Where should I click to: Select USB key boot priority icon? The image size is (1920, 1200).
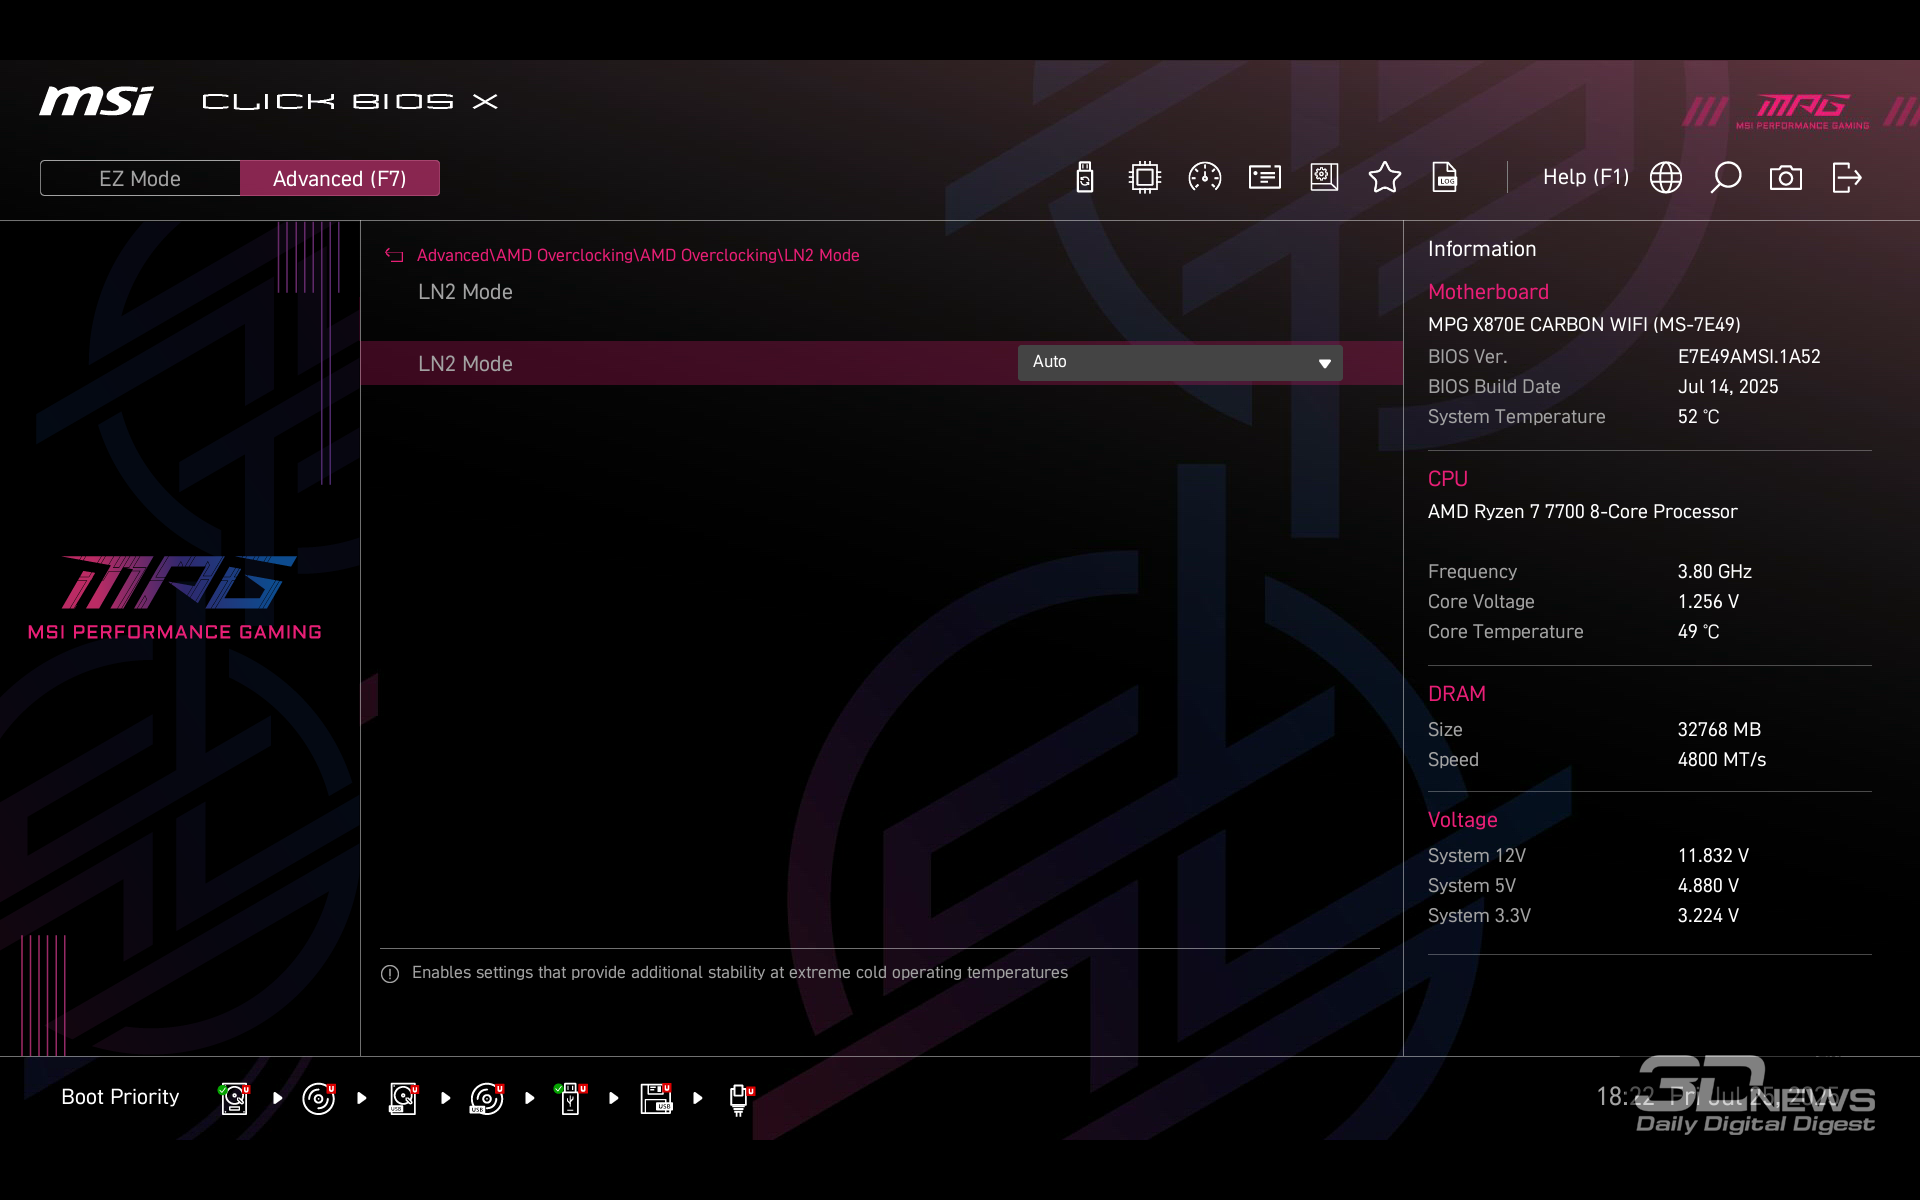pyautogui.click(x=571, y=1098)
